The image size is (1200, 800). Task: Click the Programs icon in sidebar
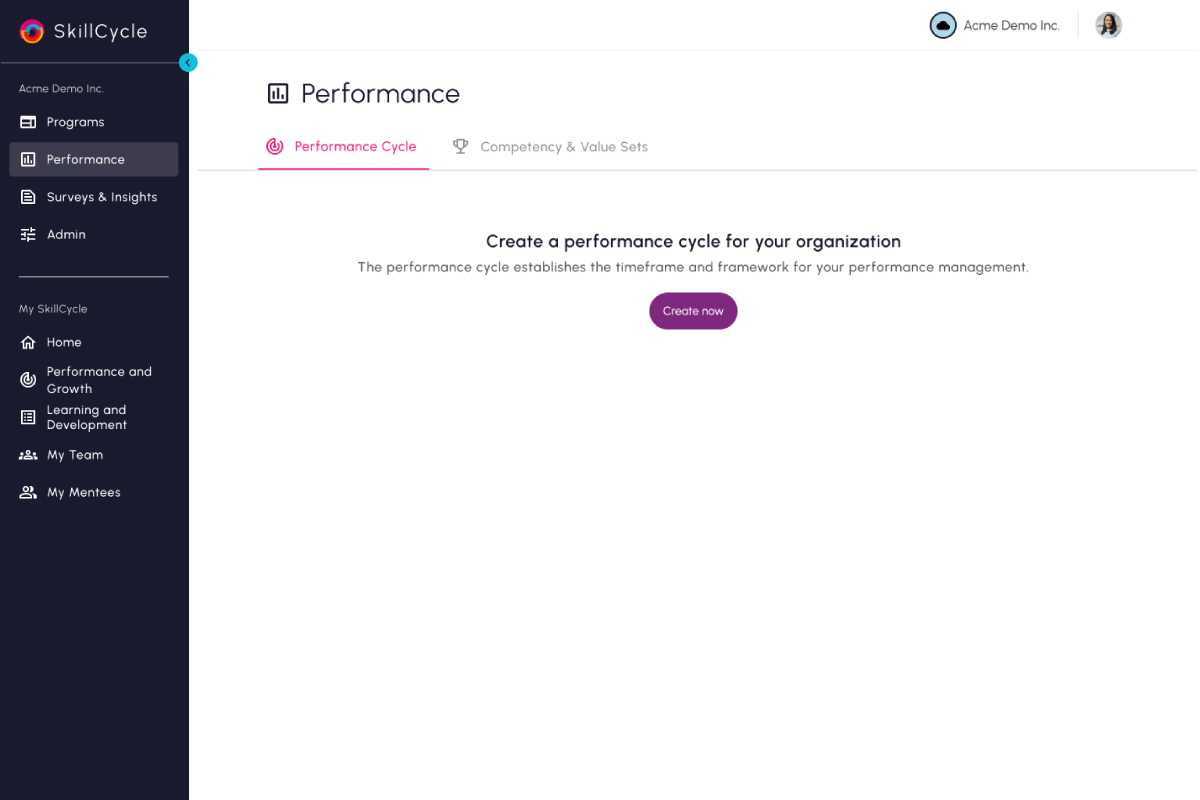coord(28,122)
